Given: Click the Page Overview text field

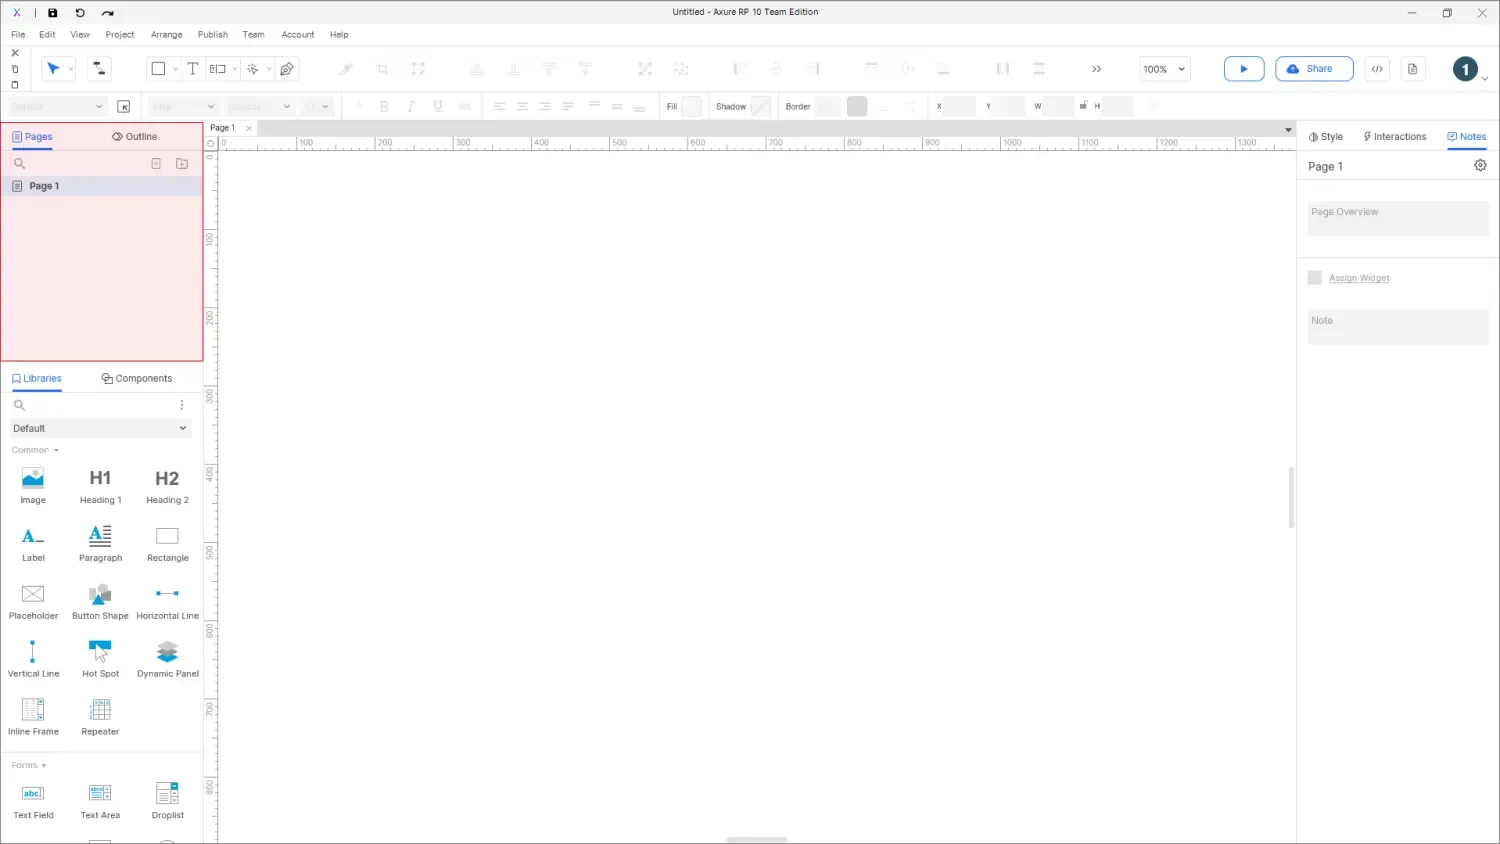Looking at the screenshot, I should point(1397,218).
